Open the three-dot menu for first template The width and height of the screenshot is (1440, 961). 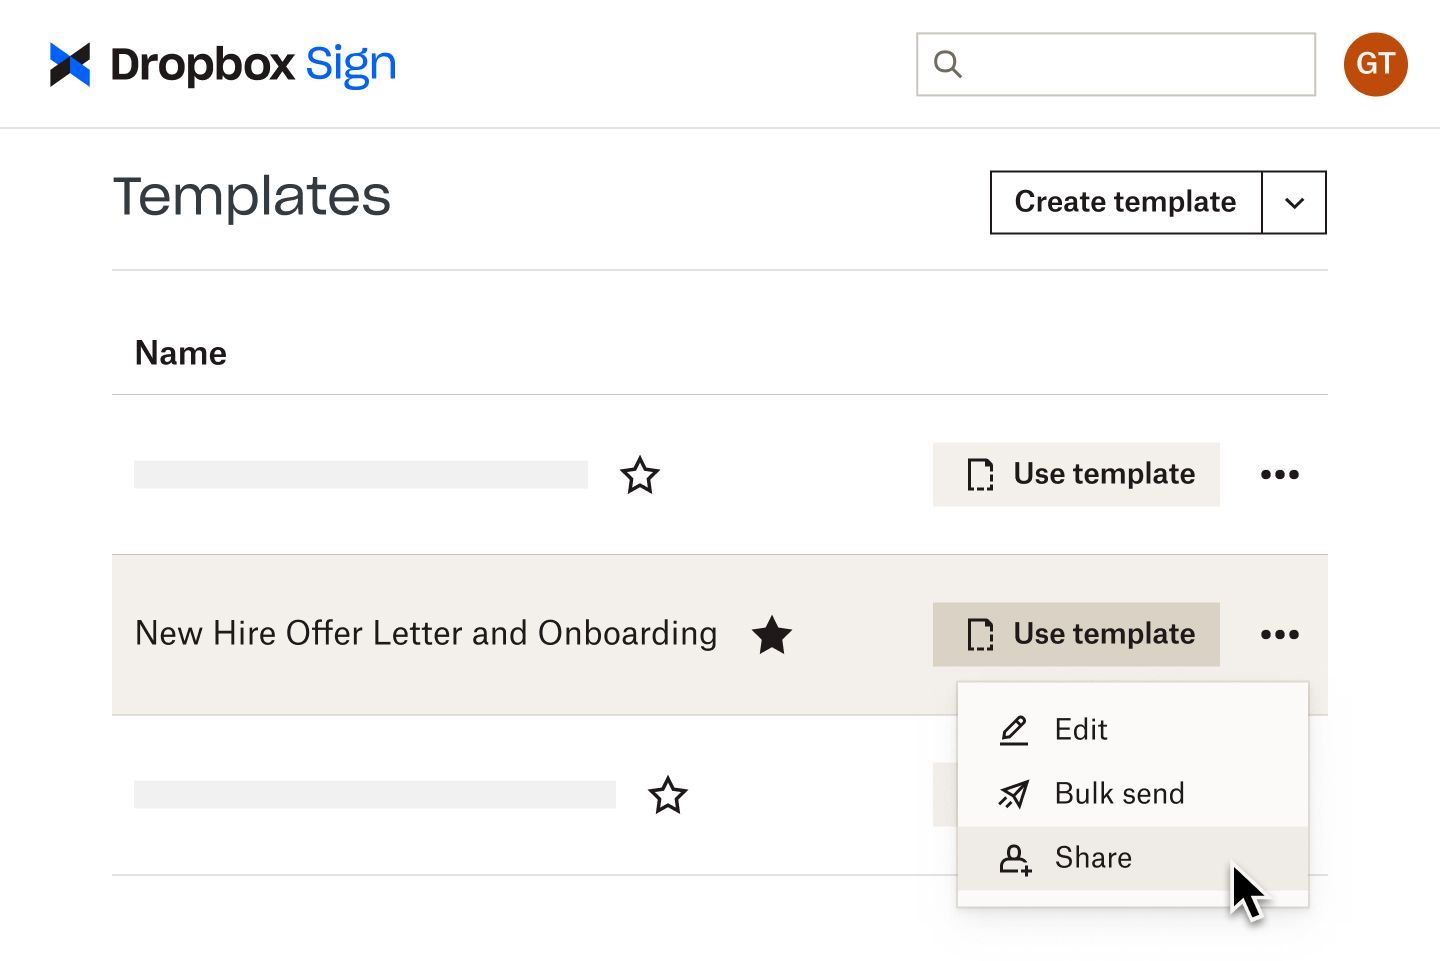point(1280,474)
